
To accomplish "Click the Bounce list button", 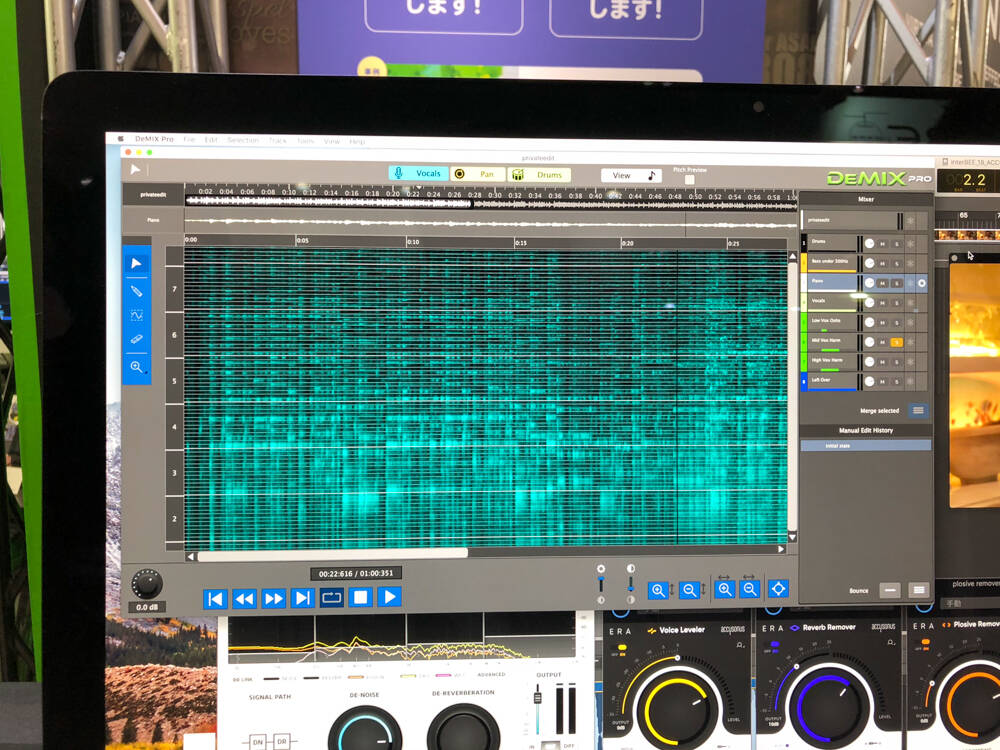I will tap(918, 590).
